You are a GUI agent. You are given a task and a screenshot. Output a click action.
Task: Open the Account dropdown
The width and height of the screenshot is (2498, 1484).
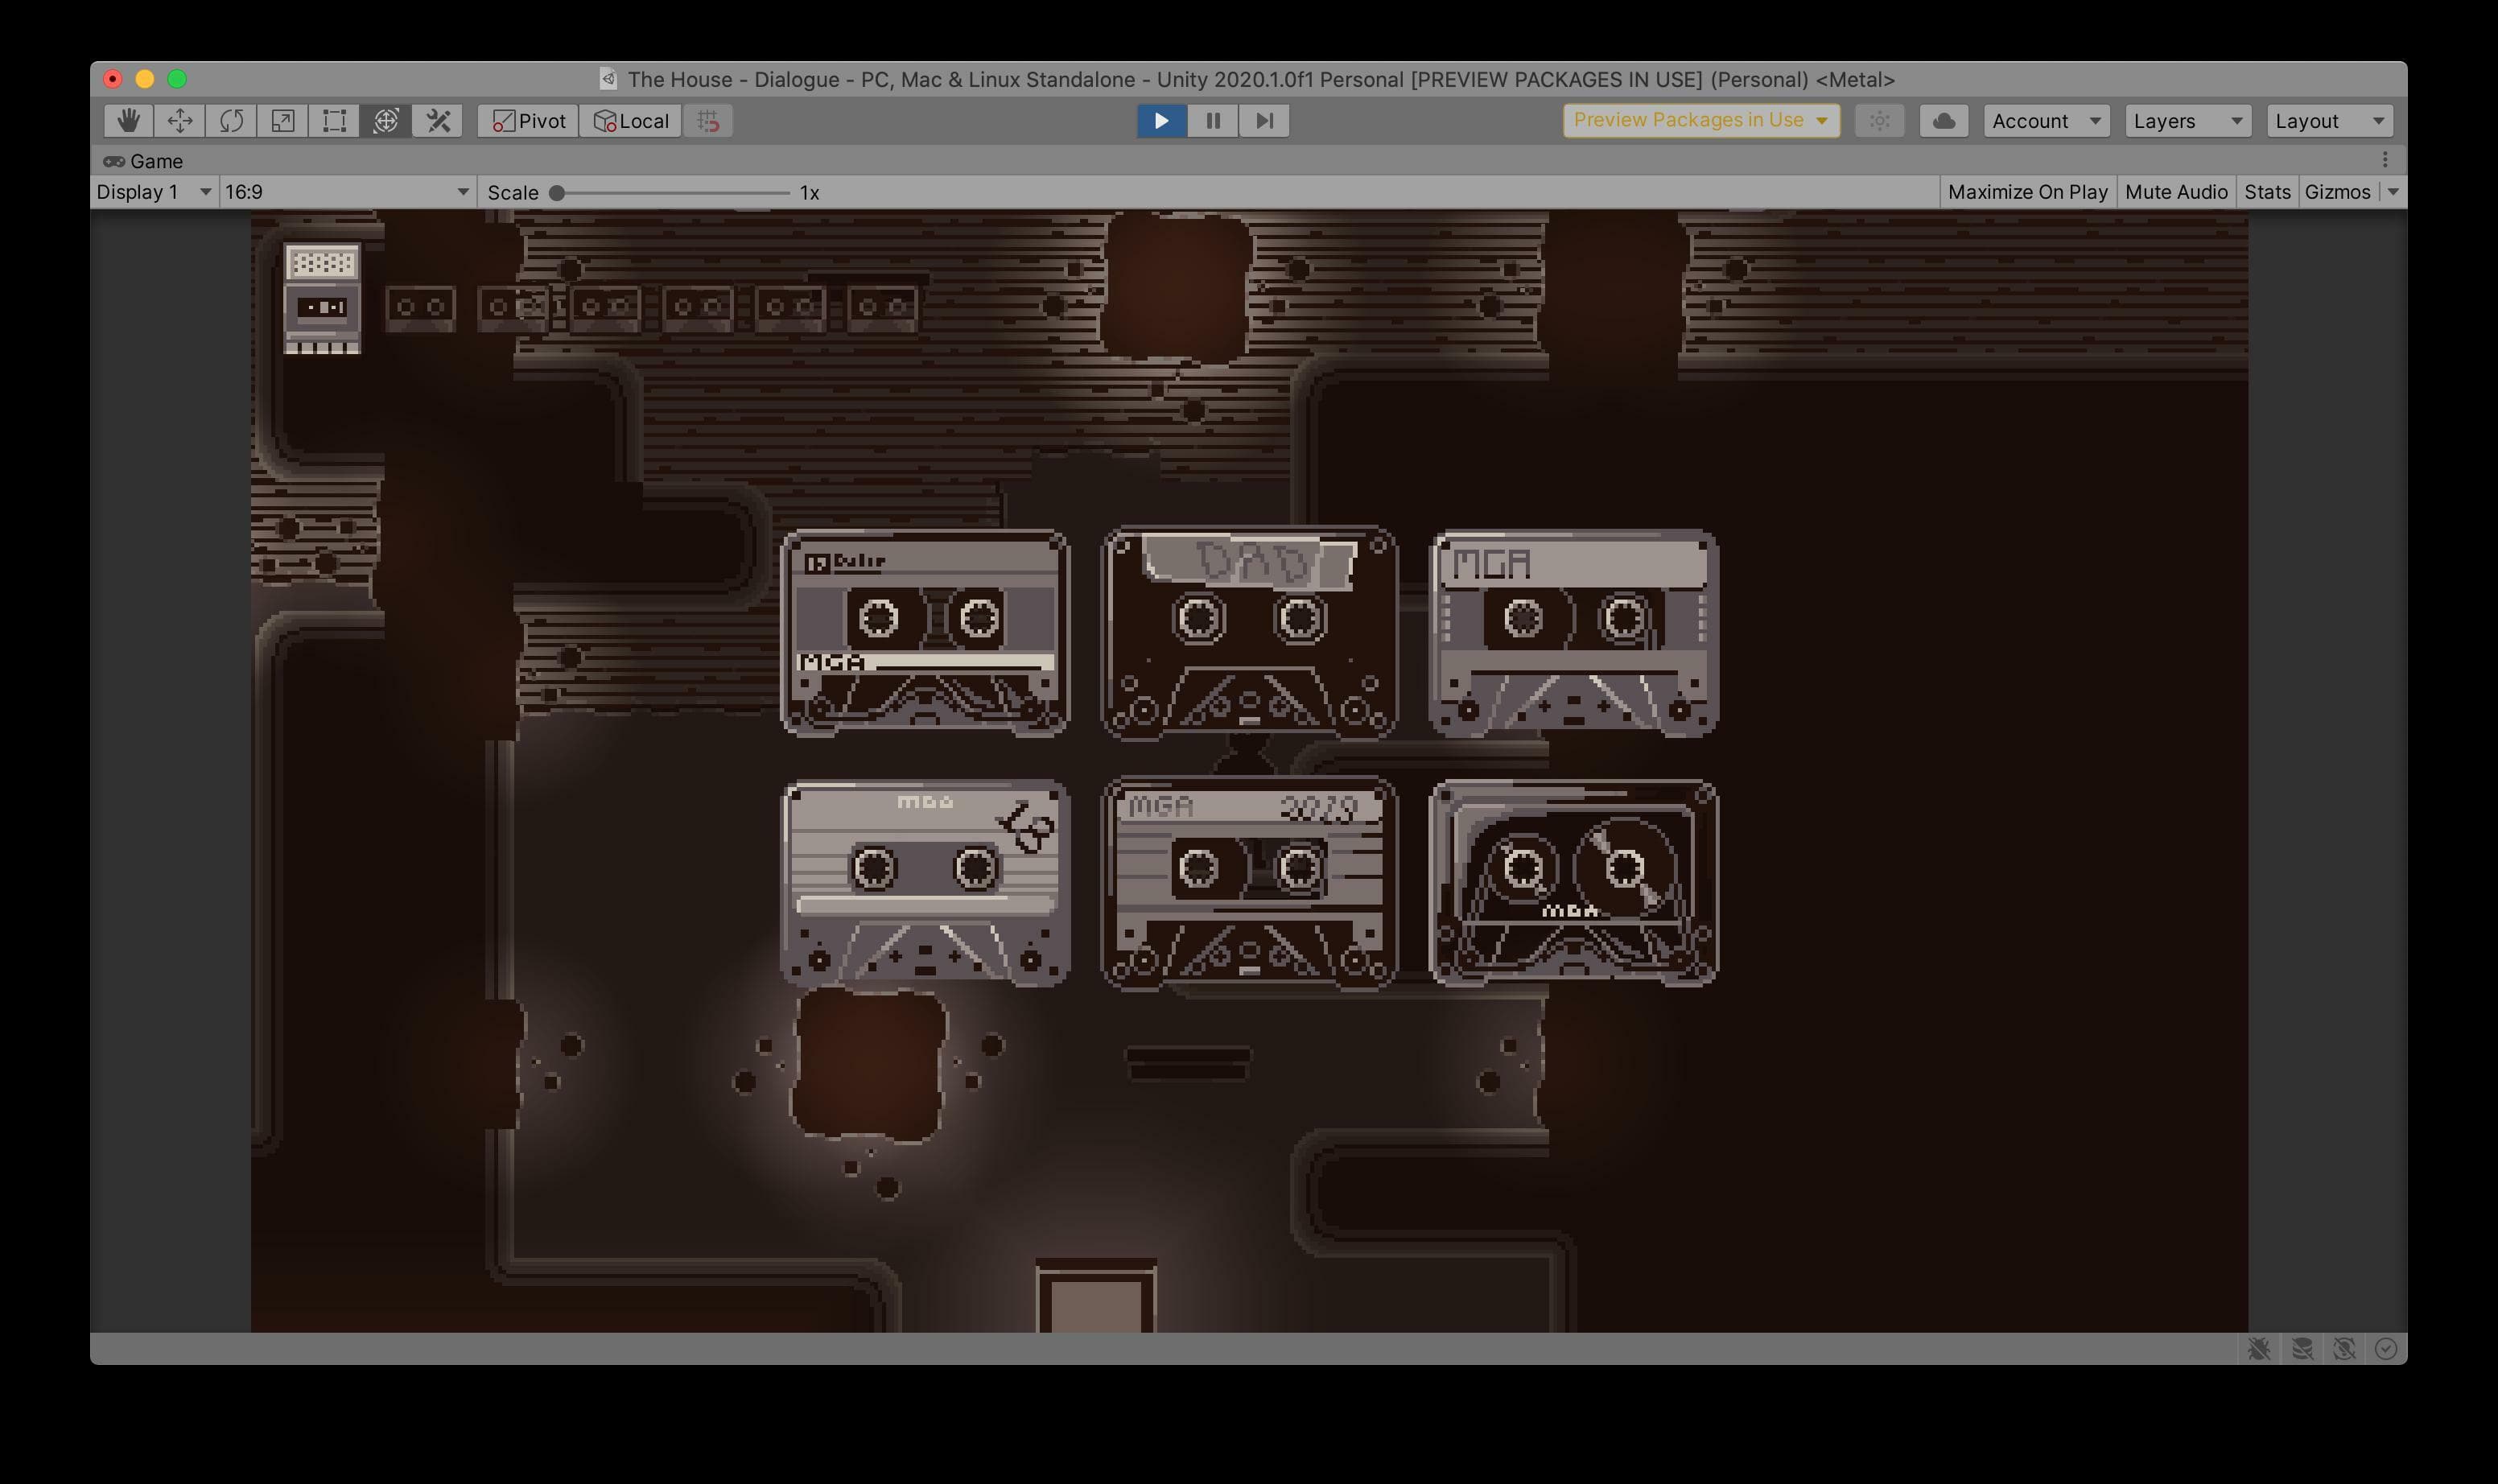[x=2046, y=121]
